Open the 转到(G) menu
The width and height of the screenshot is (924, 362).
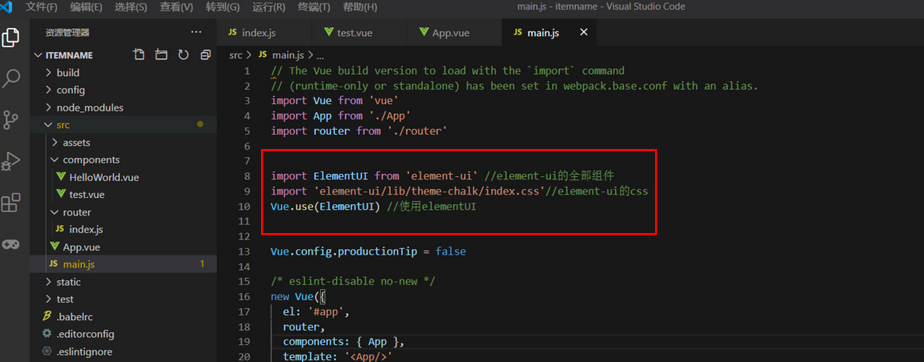222,7
